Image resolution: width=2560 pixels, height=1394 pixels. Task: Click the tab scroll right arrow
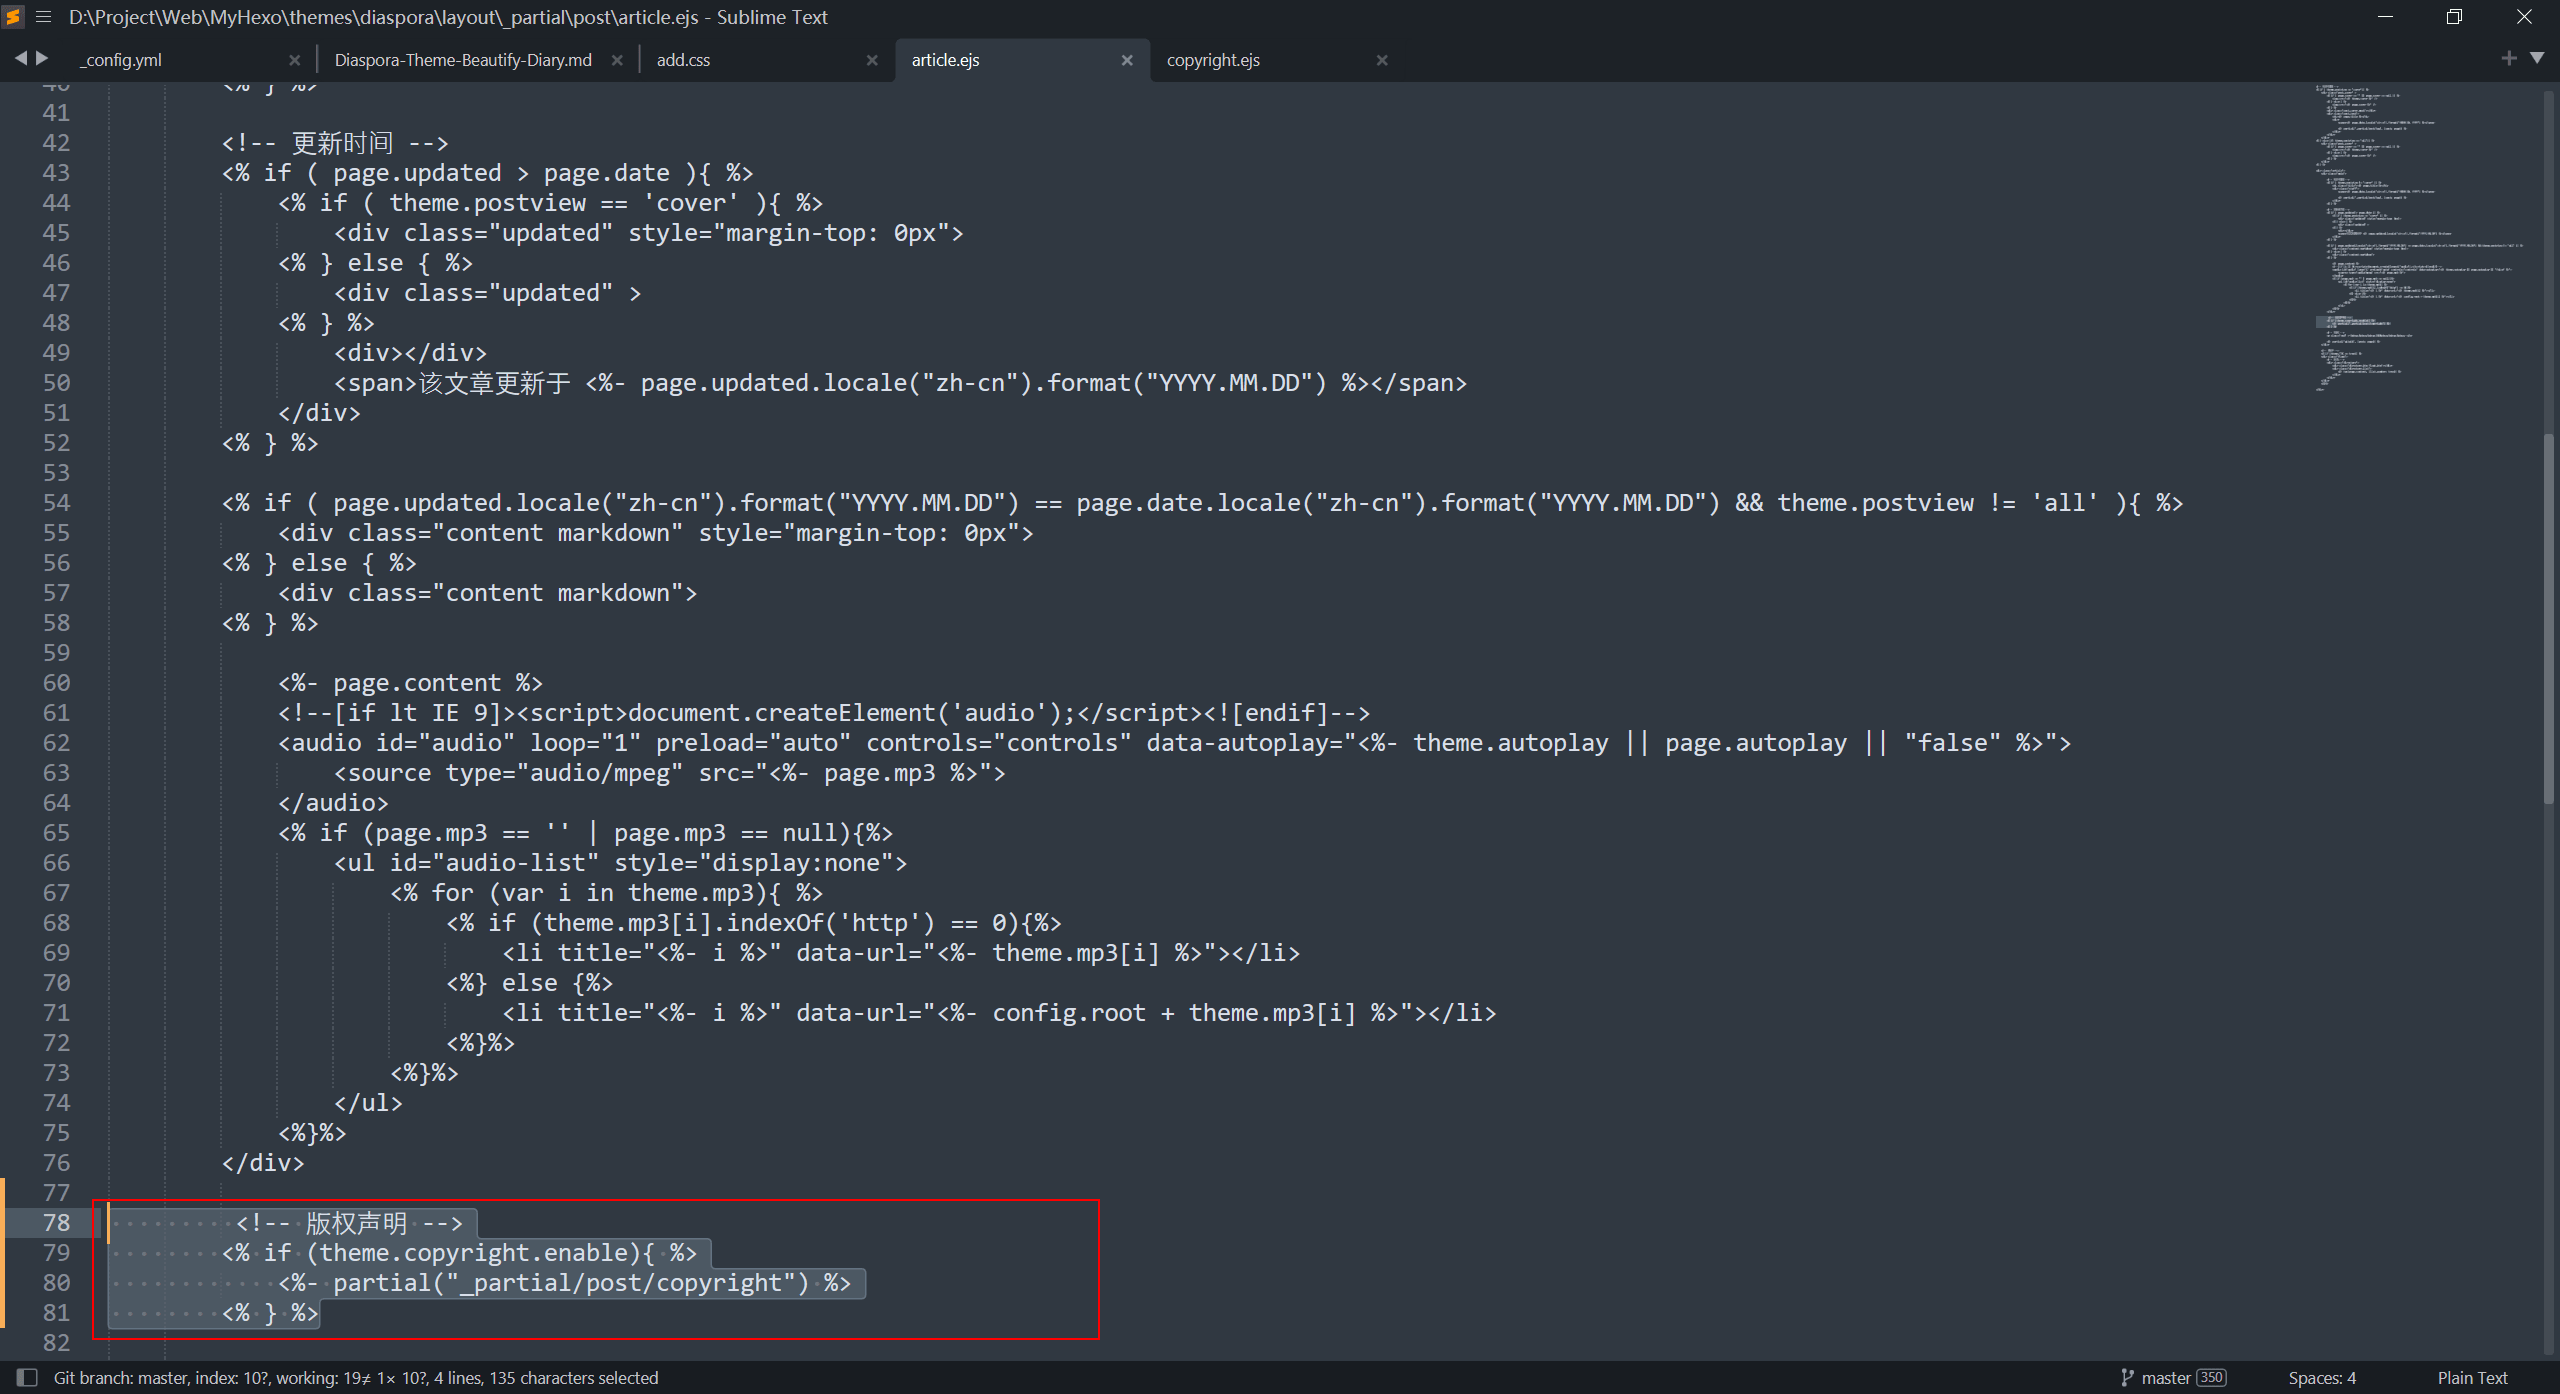[x=42, y=59]
